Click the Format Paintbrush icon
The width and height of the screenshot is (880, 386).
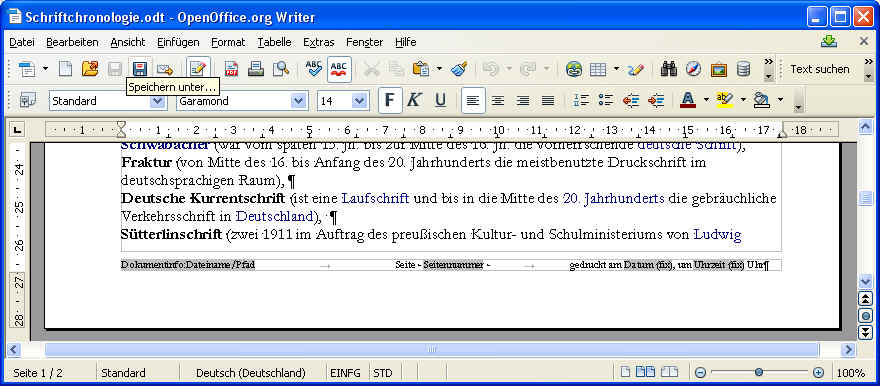[x=459, y=69]
